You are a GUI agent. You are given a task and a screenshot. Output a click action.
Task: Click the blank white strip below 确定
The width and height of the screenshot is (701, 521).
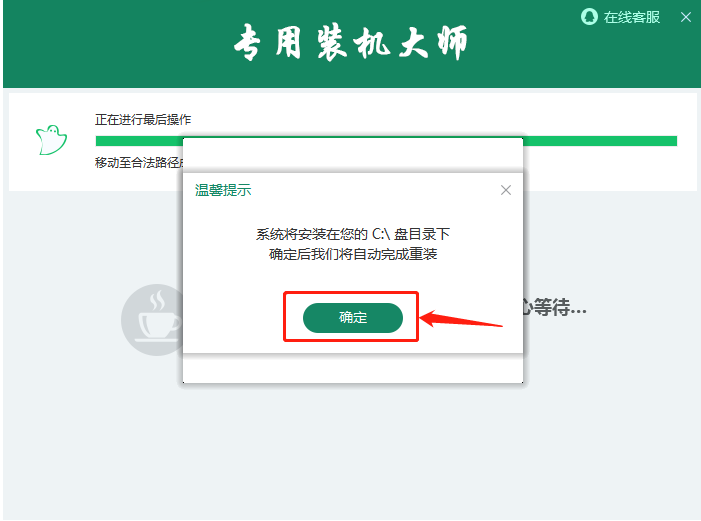click(x=353, y=368)
